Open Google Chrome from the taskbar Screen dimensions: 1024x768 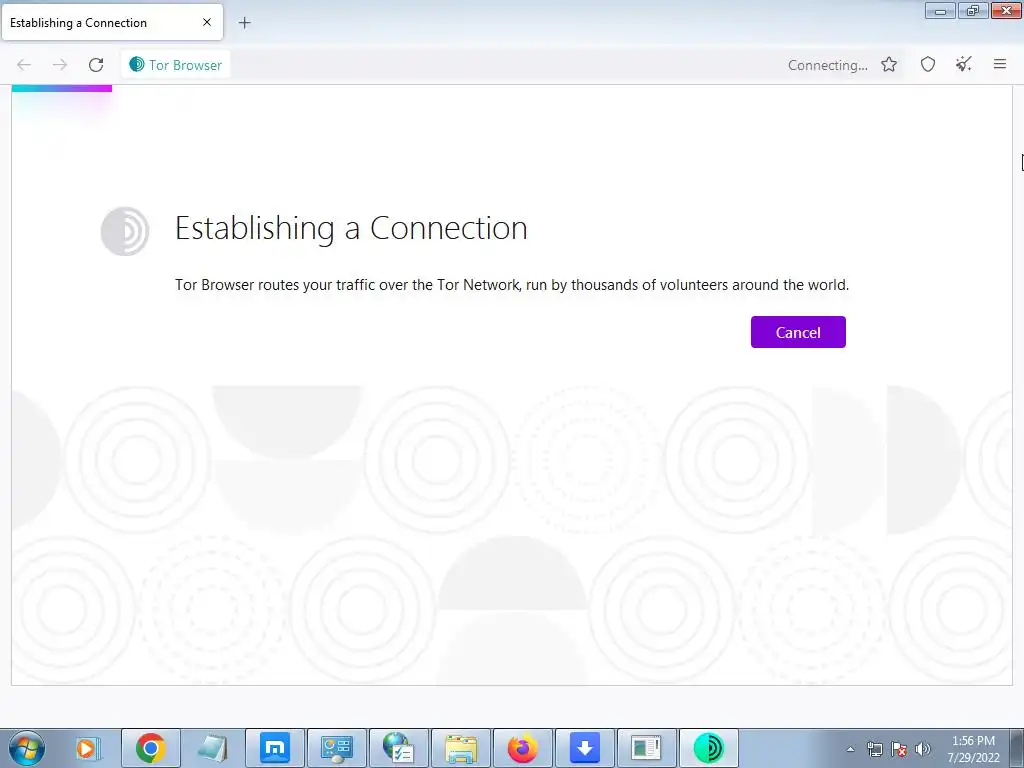[150, 748]
